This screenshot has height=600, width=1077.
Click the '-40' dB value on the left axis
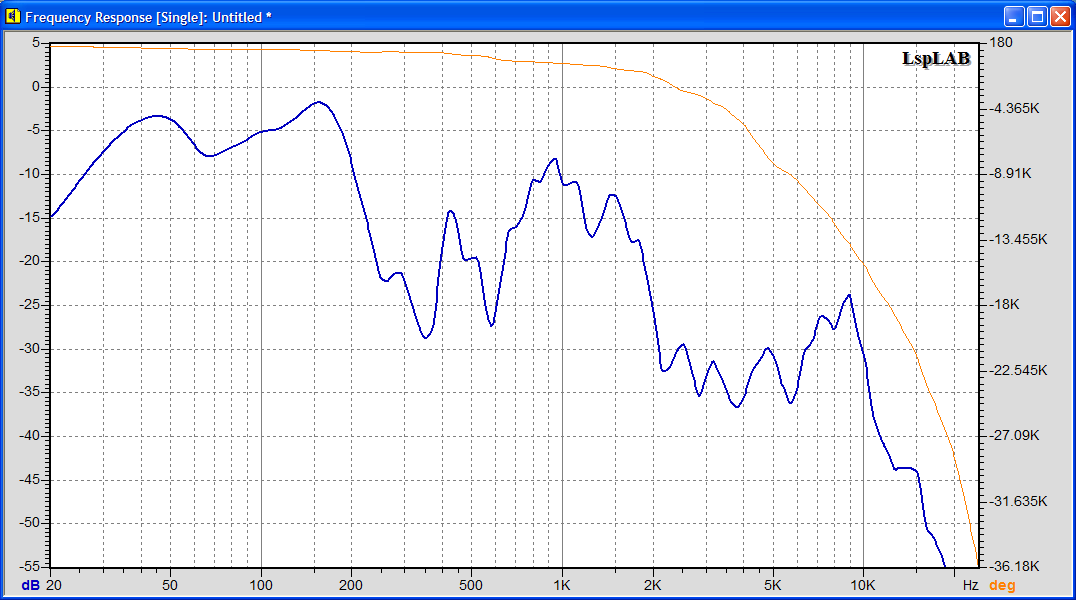click(30, 436)
